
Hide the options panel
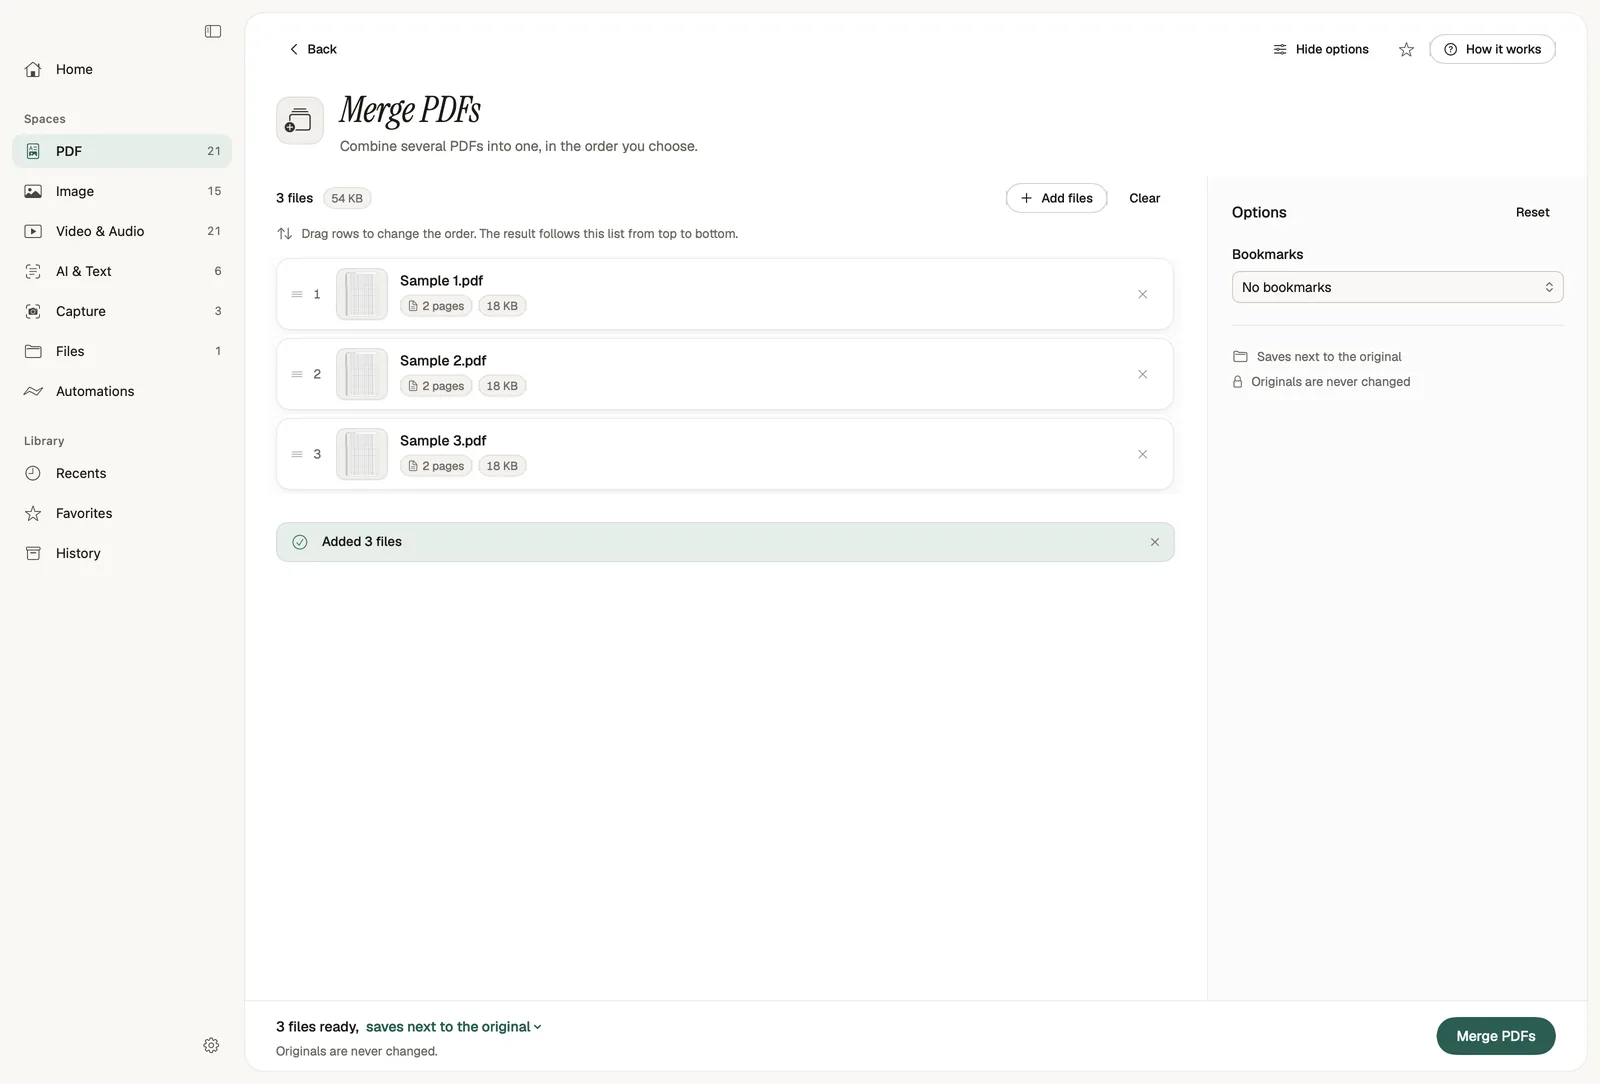1320,50
